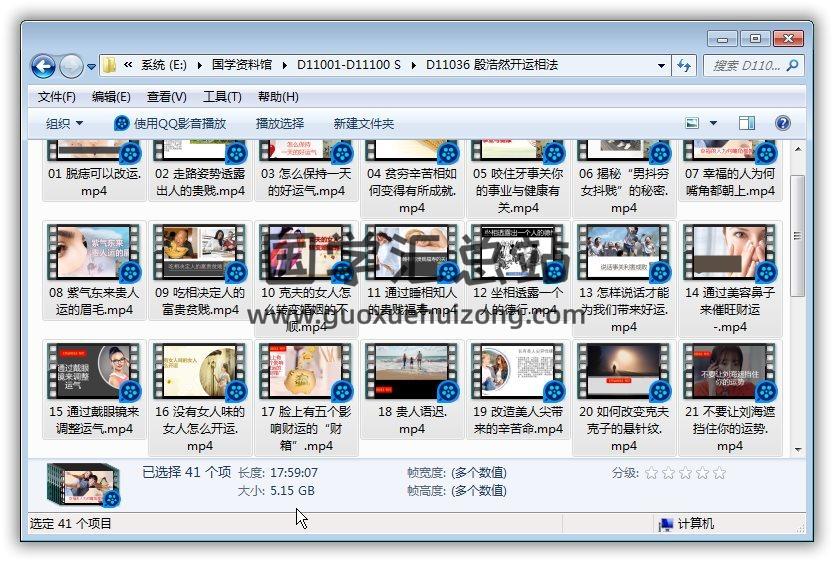The image size is (834, 562).
Task: Click the refresh button beside address bar
Action: [685, 66]
